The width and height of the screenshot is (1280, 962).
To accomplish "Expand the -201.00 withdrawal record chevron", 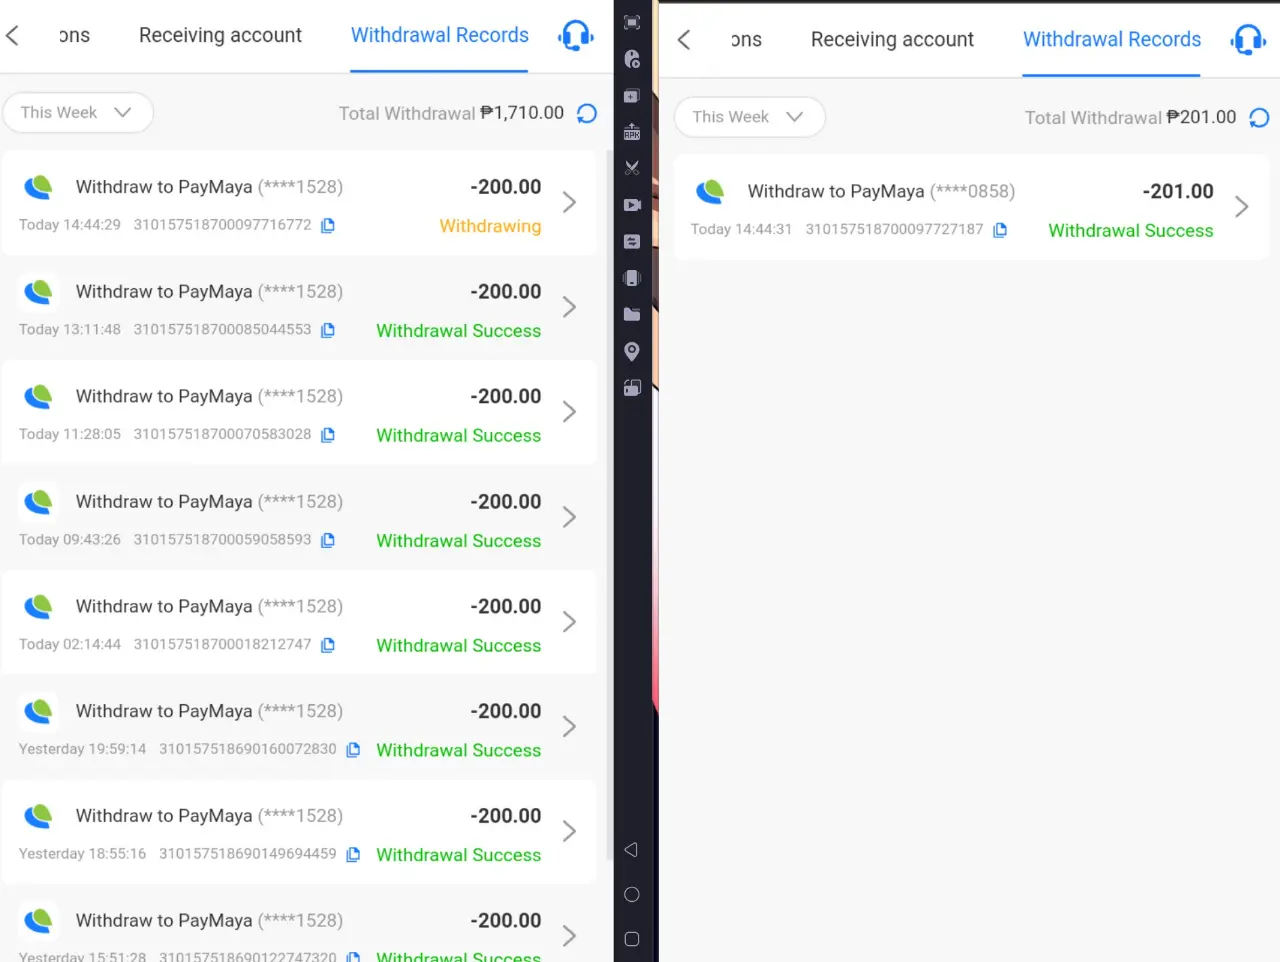I will tap(1241, 207).
